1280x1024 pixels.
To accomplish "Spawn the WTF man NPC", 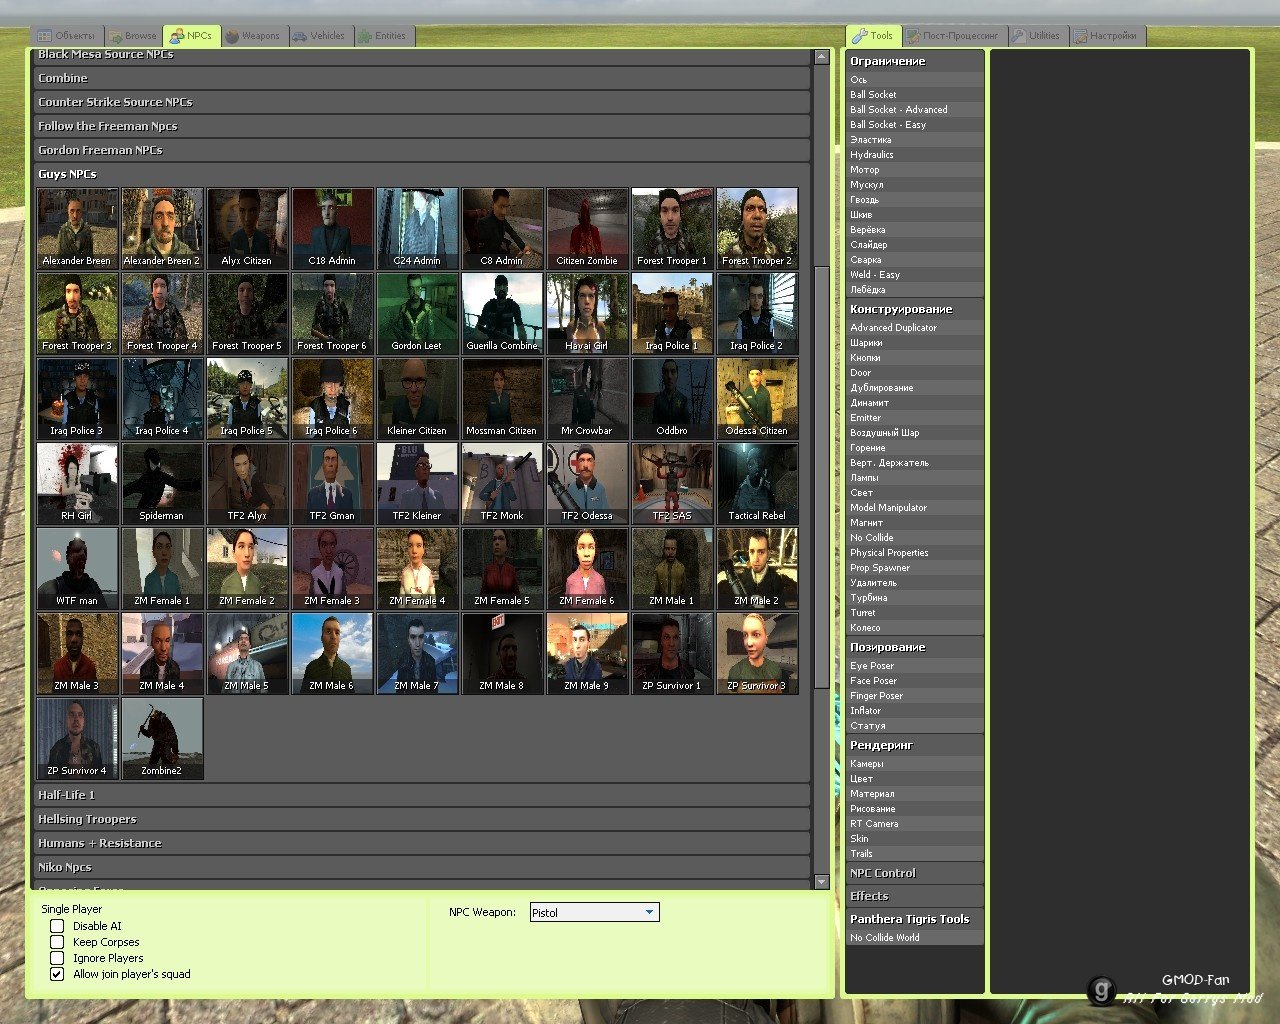I will (x=77, y=569).
